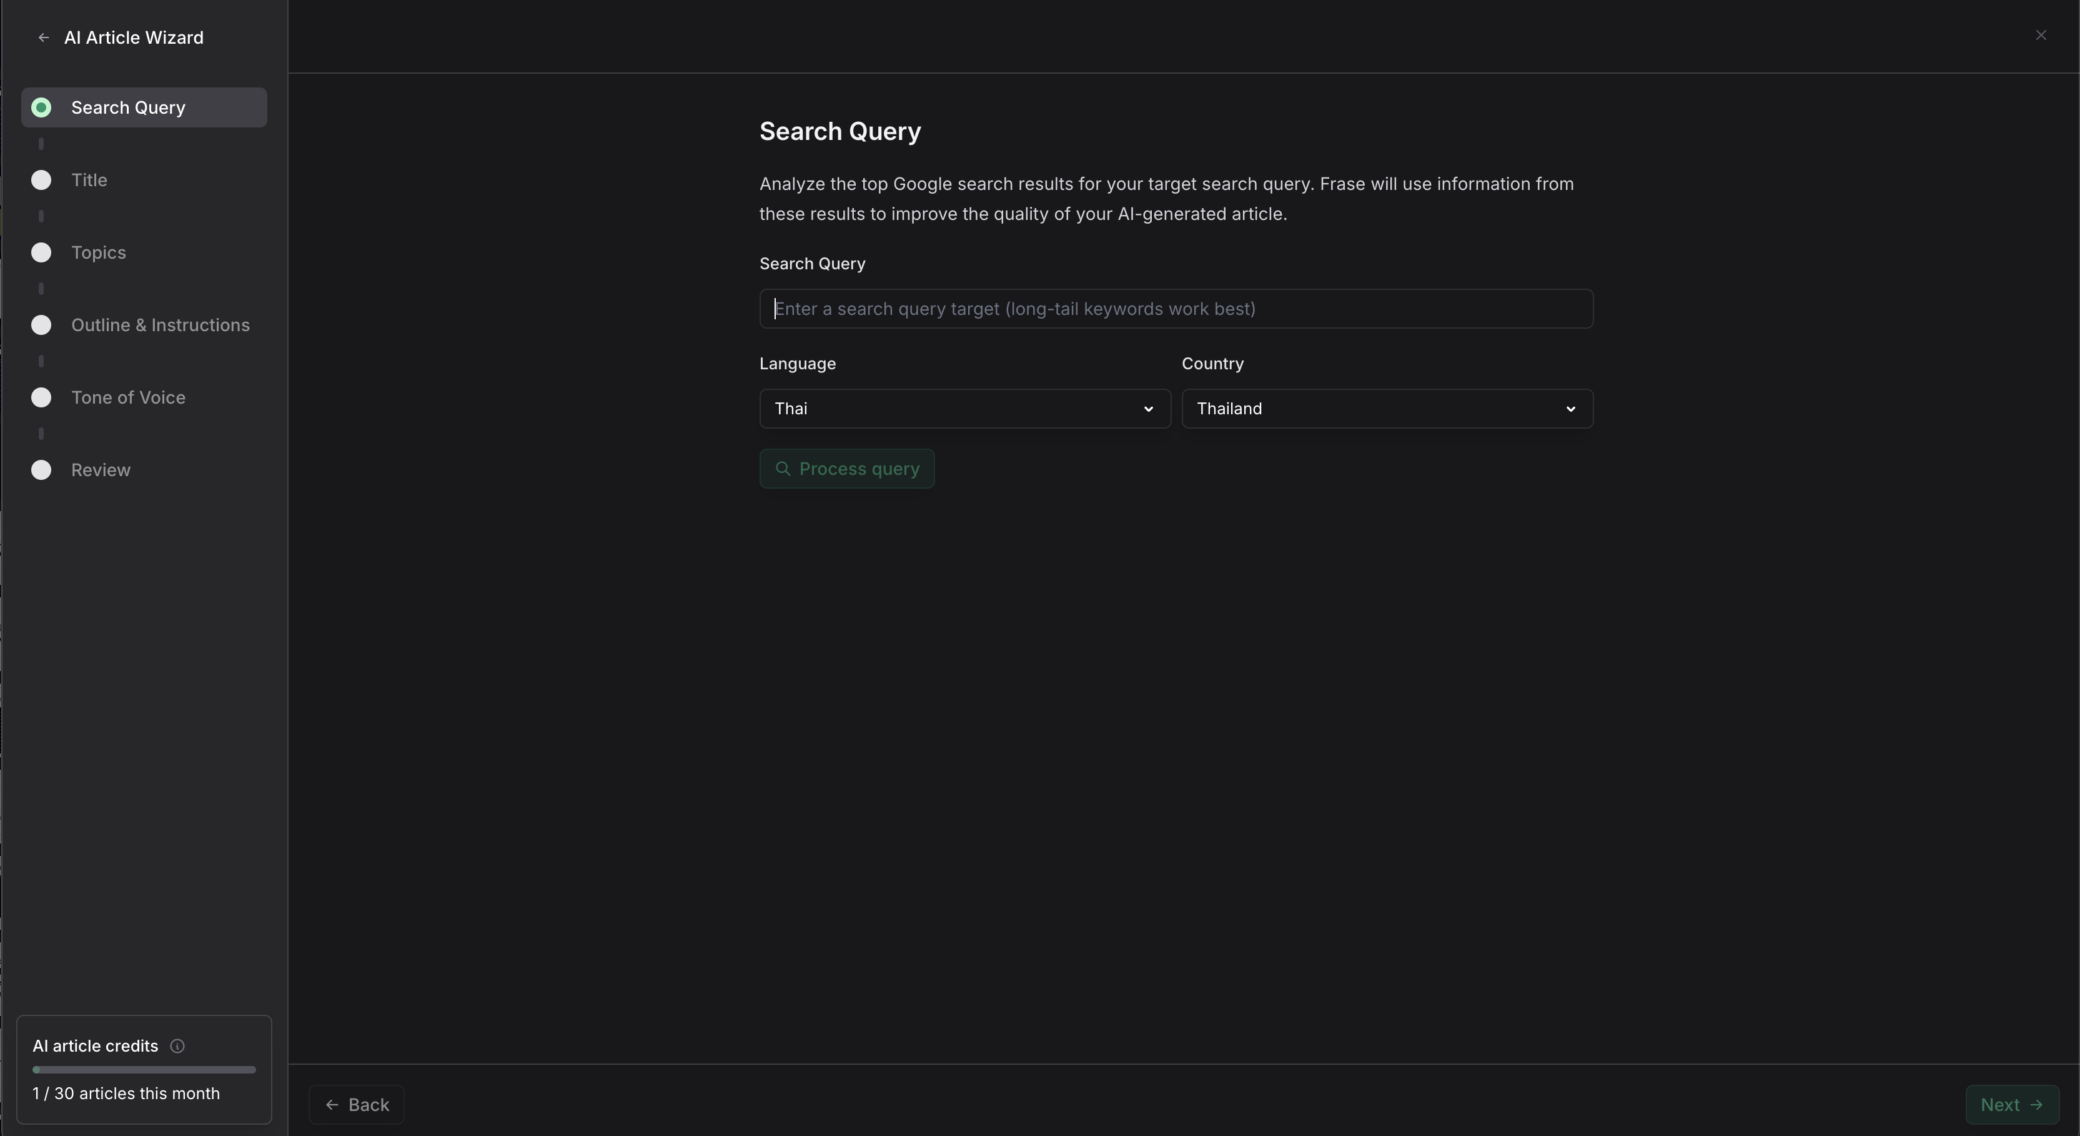Screen dimensions: 2080x1136
Task: Jump to the Review step label
Action: (x=100, y=470)
